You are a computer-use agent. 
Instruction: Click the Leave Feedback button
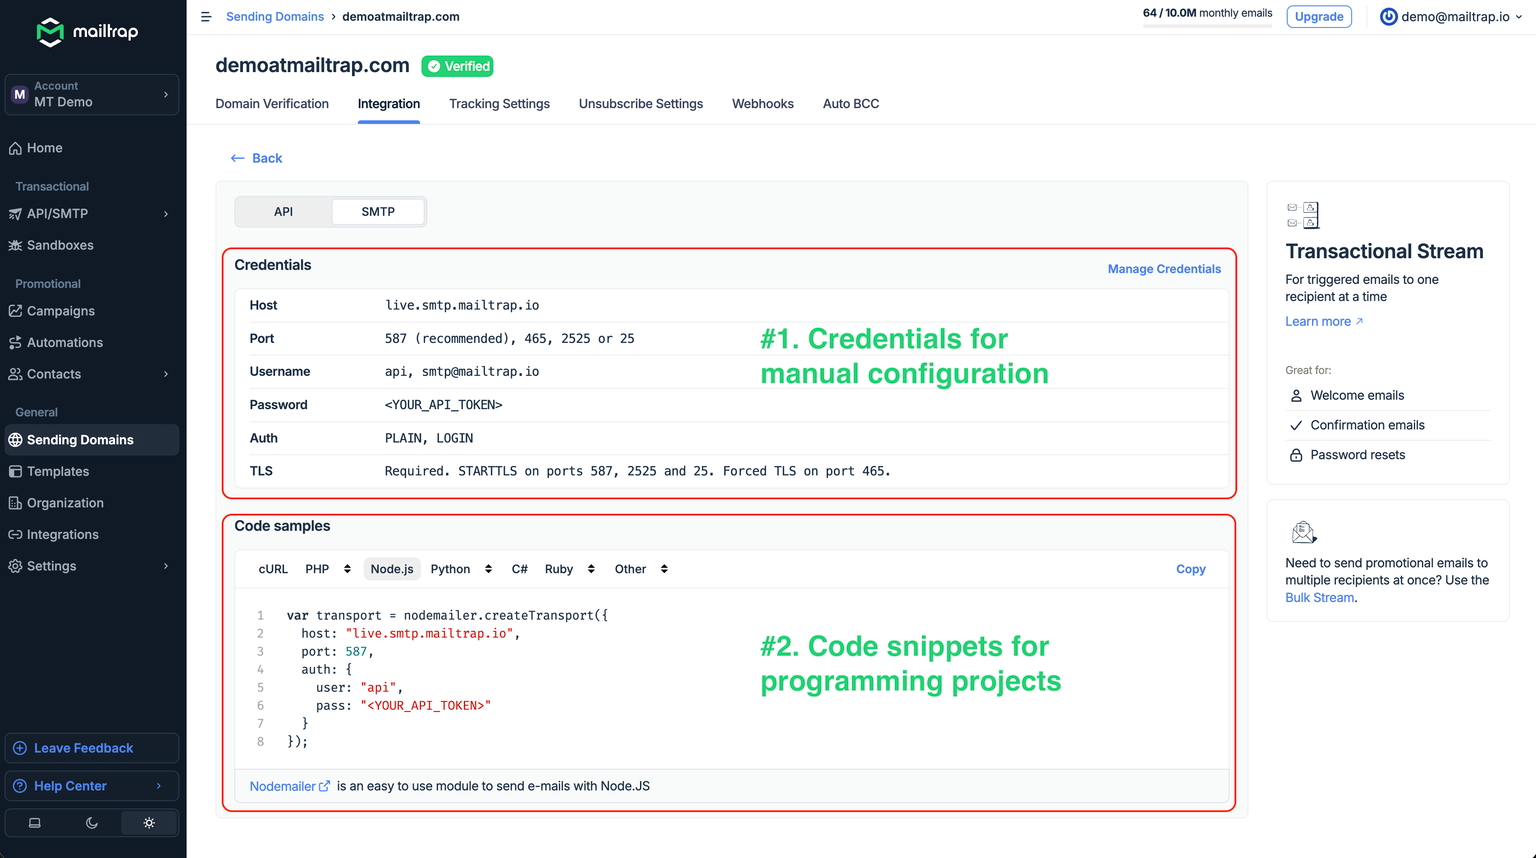pos(92,748)
